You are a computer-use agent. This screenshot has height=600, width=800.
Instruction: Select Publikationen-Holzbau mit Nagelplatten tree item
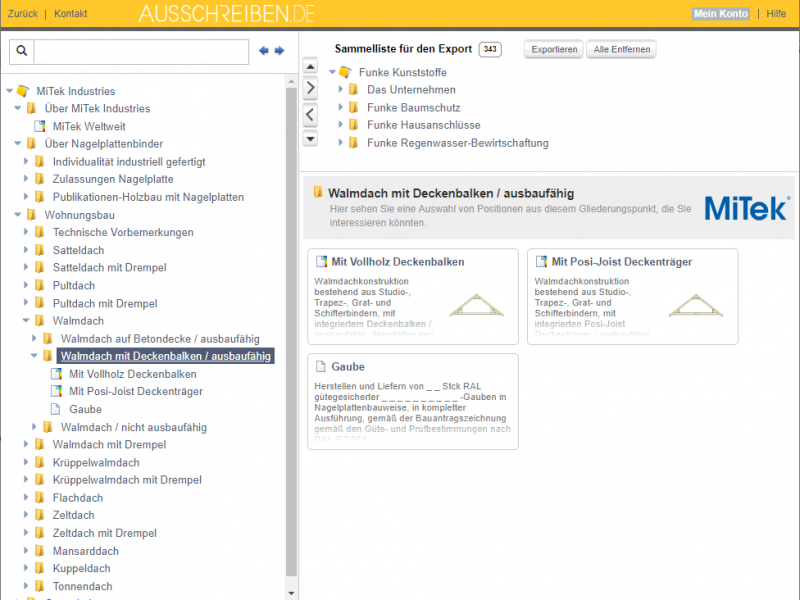148,197
